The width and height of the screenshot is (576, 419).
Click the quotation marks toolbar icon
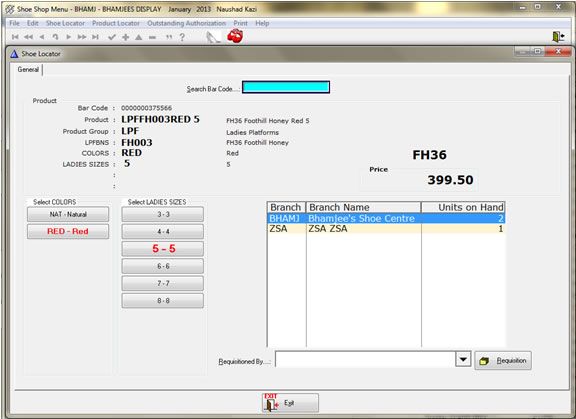[169, 37]
